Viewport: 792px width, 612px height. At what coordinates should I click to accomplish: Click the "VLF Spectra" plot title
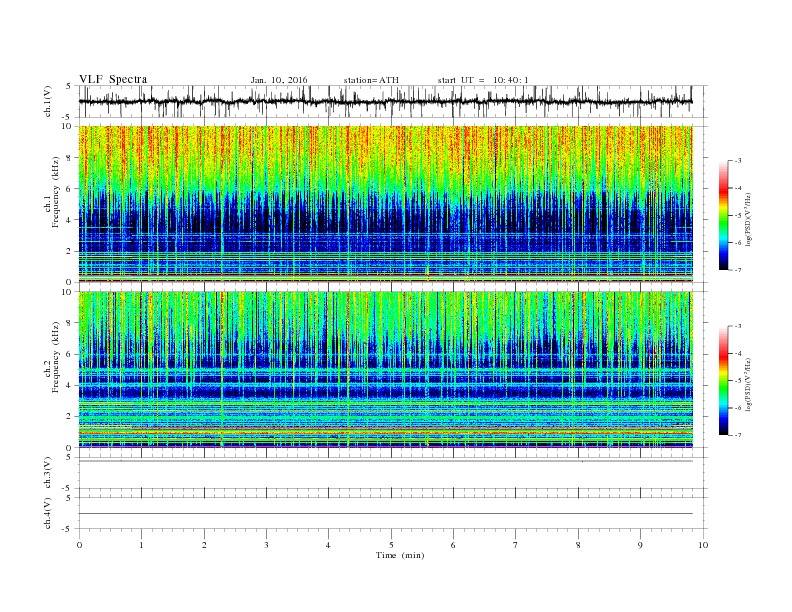[113, 79]
